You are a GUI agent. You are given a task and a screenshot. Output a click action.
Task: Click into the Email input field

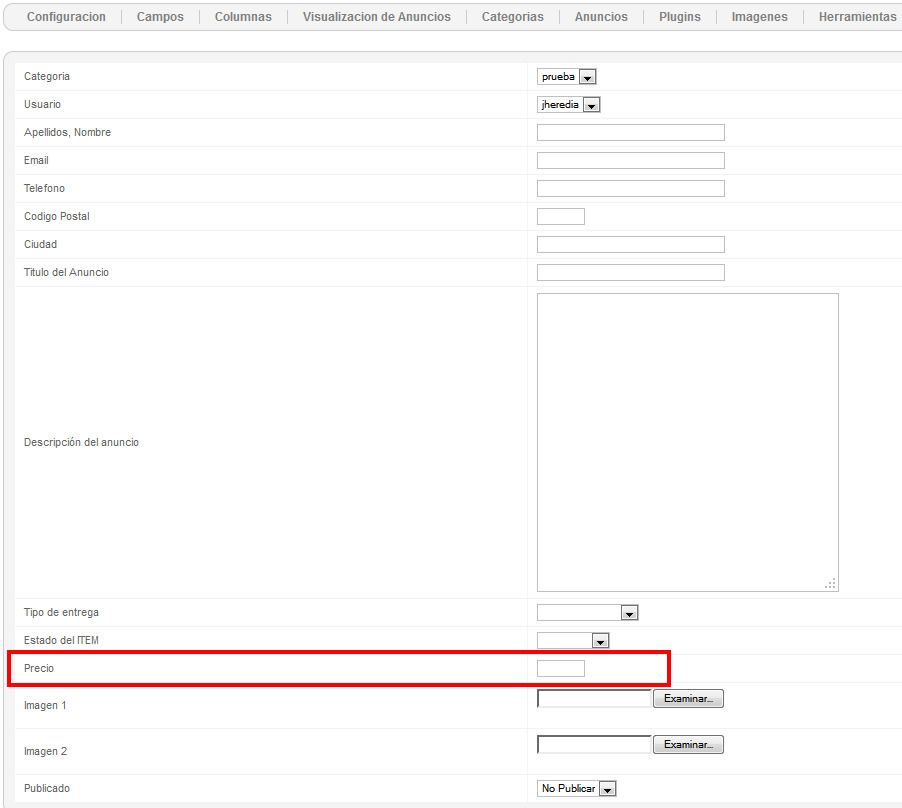click(630, 160)
